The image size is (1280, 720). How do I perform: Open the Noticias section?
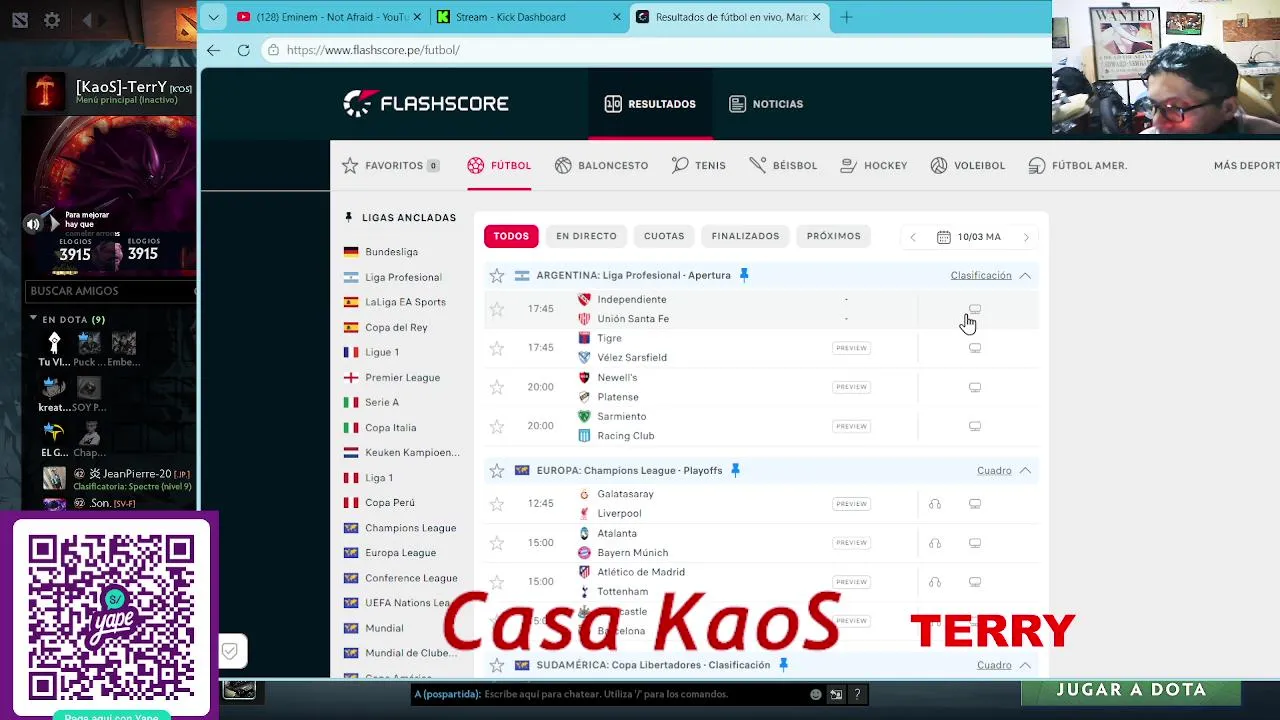click(x=766, y=104)
